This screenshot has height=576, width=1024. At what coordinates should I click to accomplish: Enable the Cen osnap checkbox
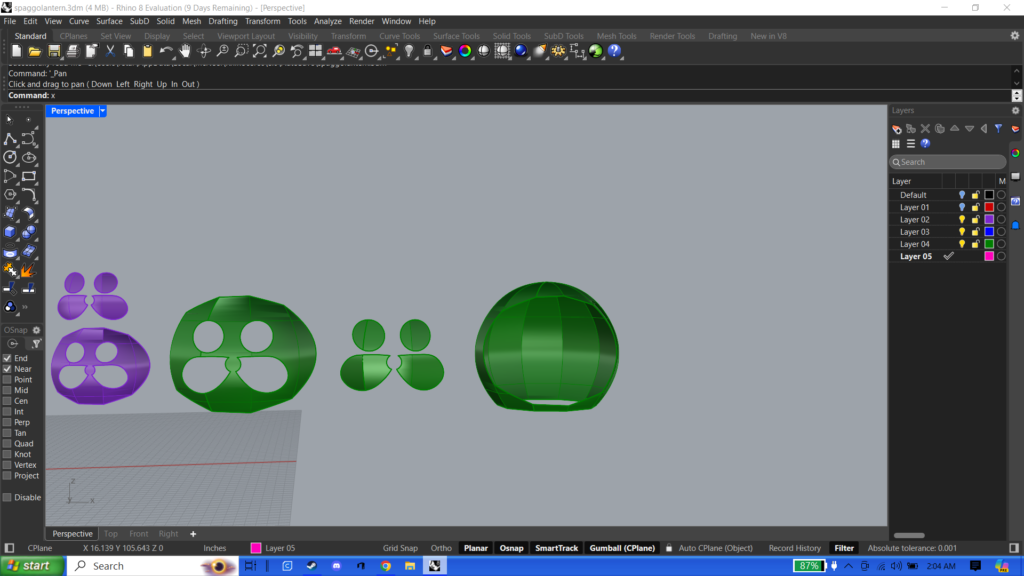click(7, 401)
